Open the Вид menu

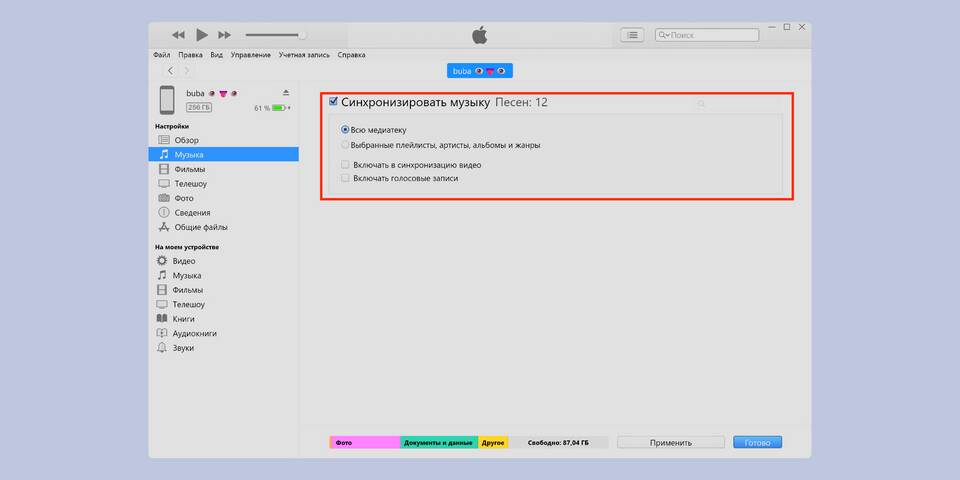[x=217, y=55]
